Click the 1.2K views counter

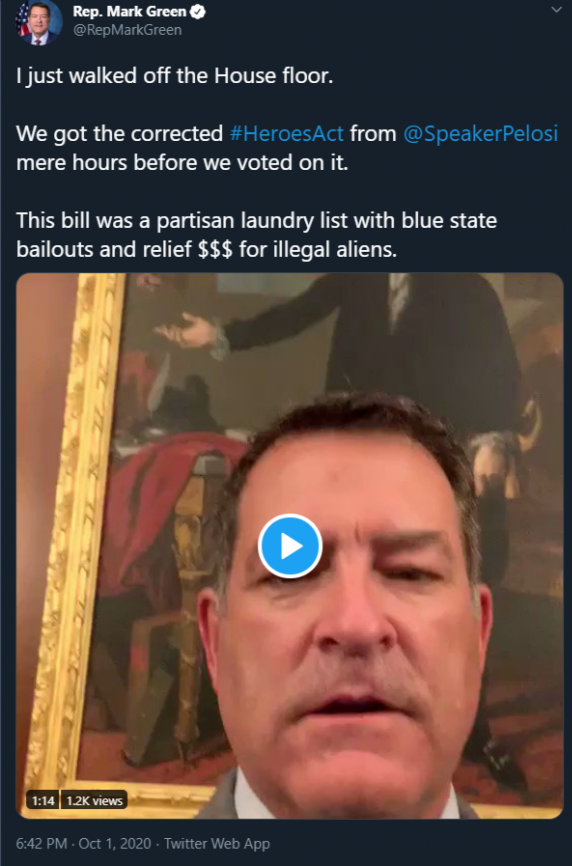tap(94, 800)
